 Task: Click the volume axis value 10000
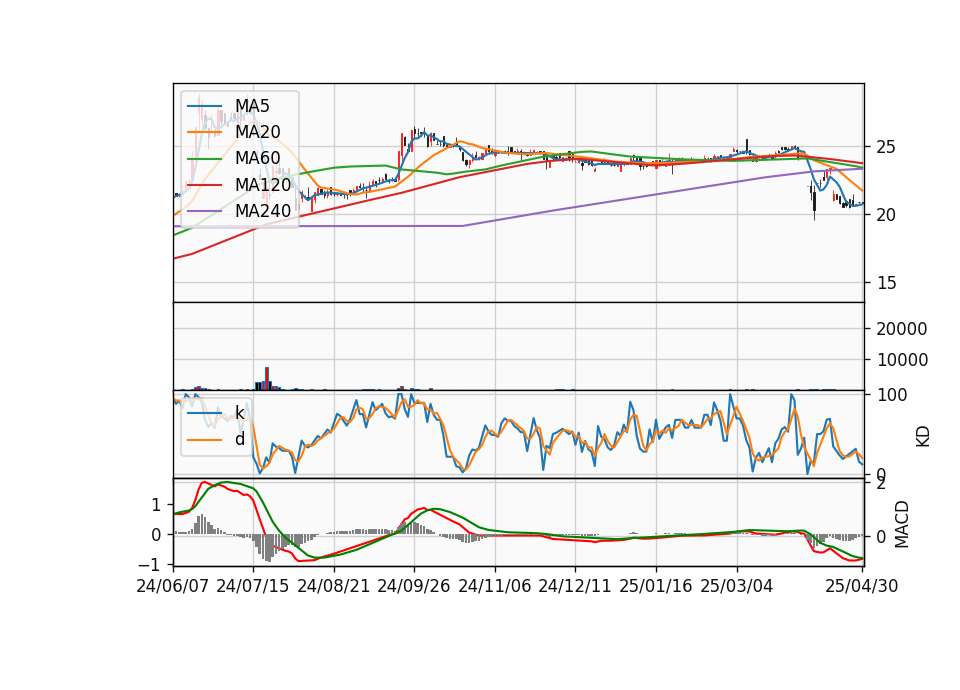click(902, 360)
